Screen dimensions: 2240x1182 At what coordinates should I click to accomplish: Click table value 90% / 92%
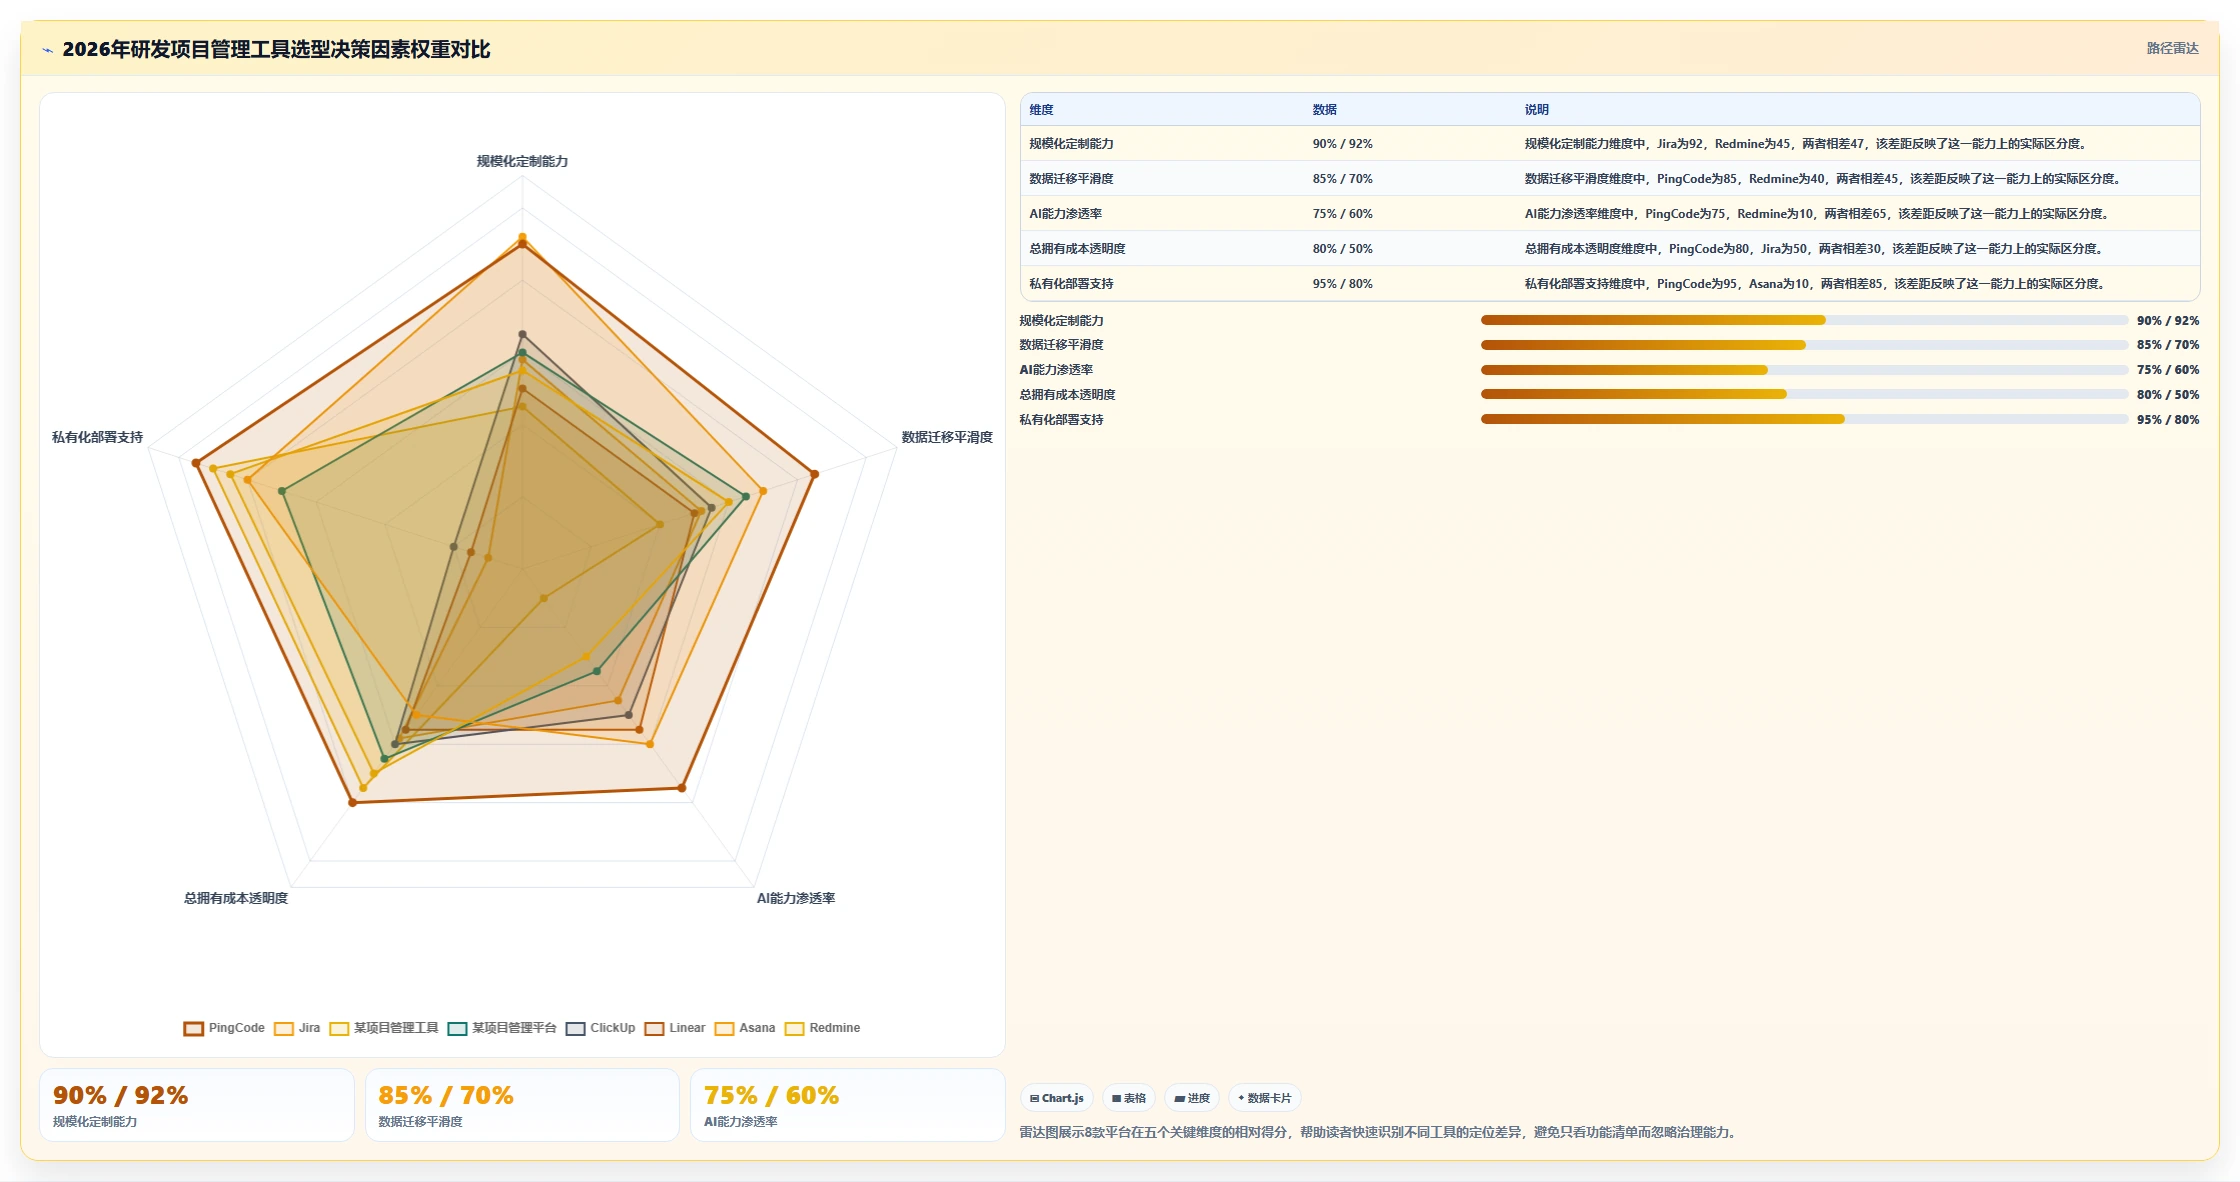click(x=1342, y=144)
